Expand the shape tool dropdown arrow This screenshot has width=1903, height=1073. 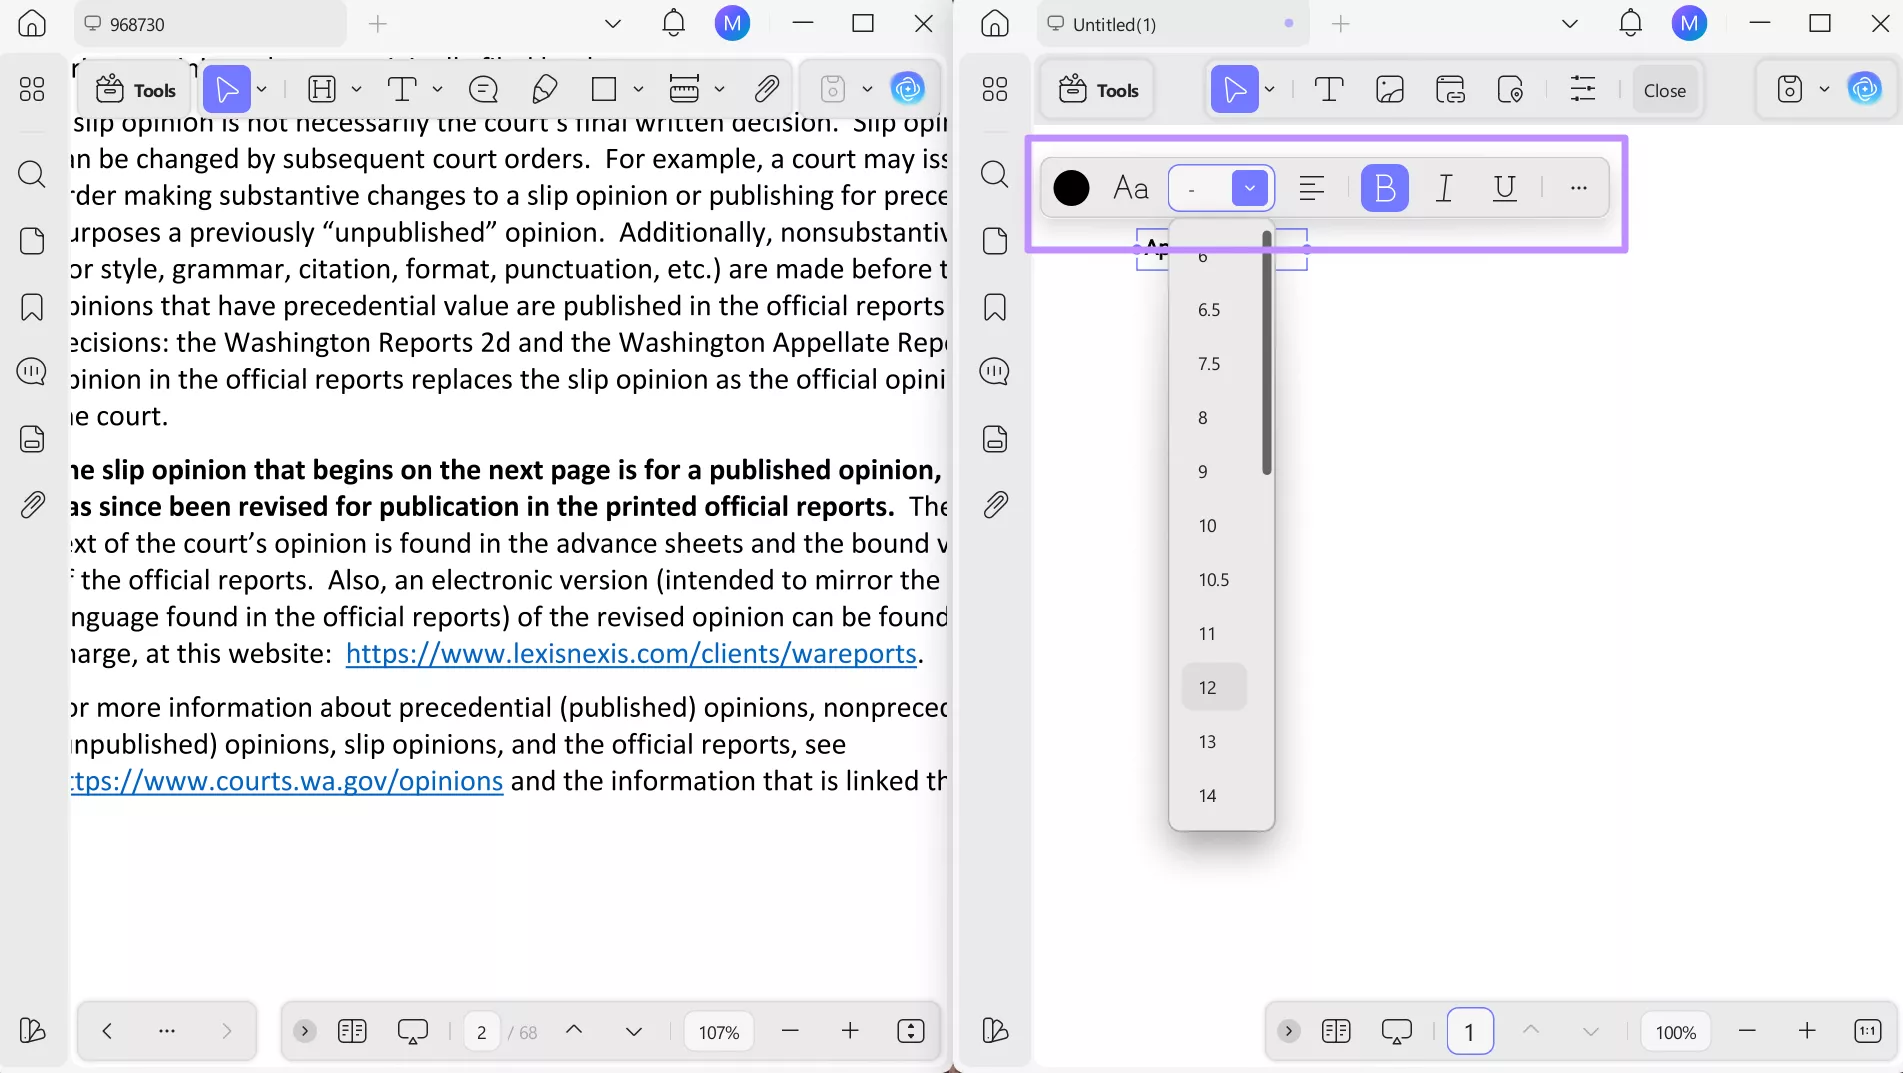(639, 89)
